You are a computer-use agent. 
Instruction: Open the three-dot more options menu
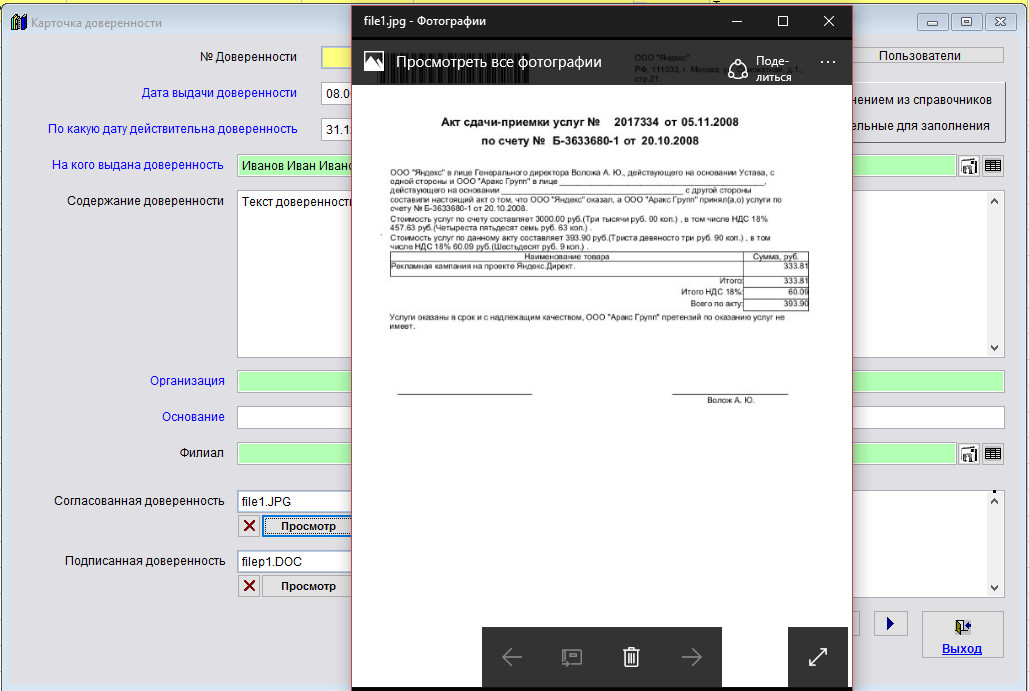coord(827,62)
